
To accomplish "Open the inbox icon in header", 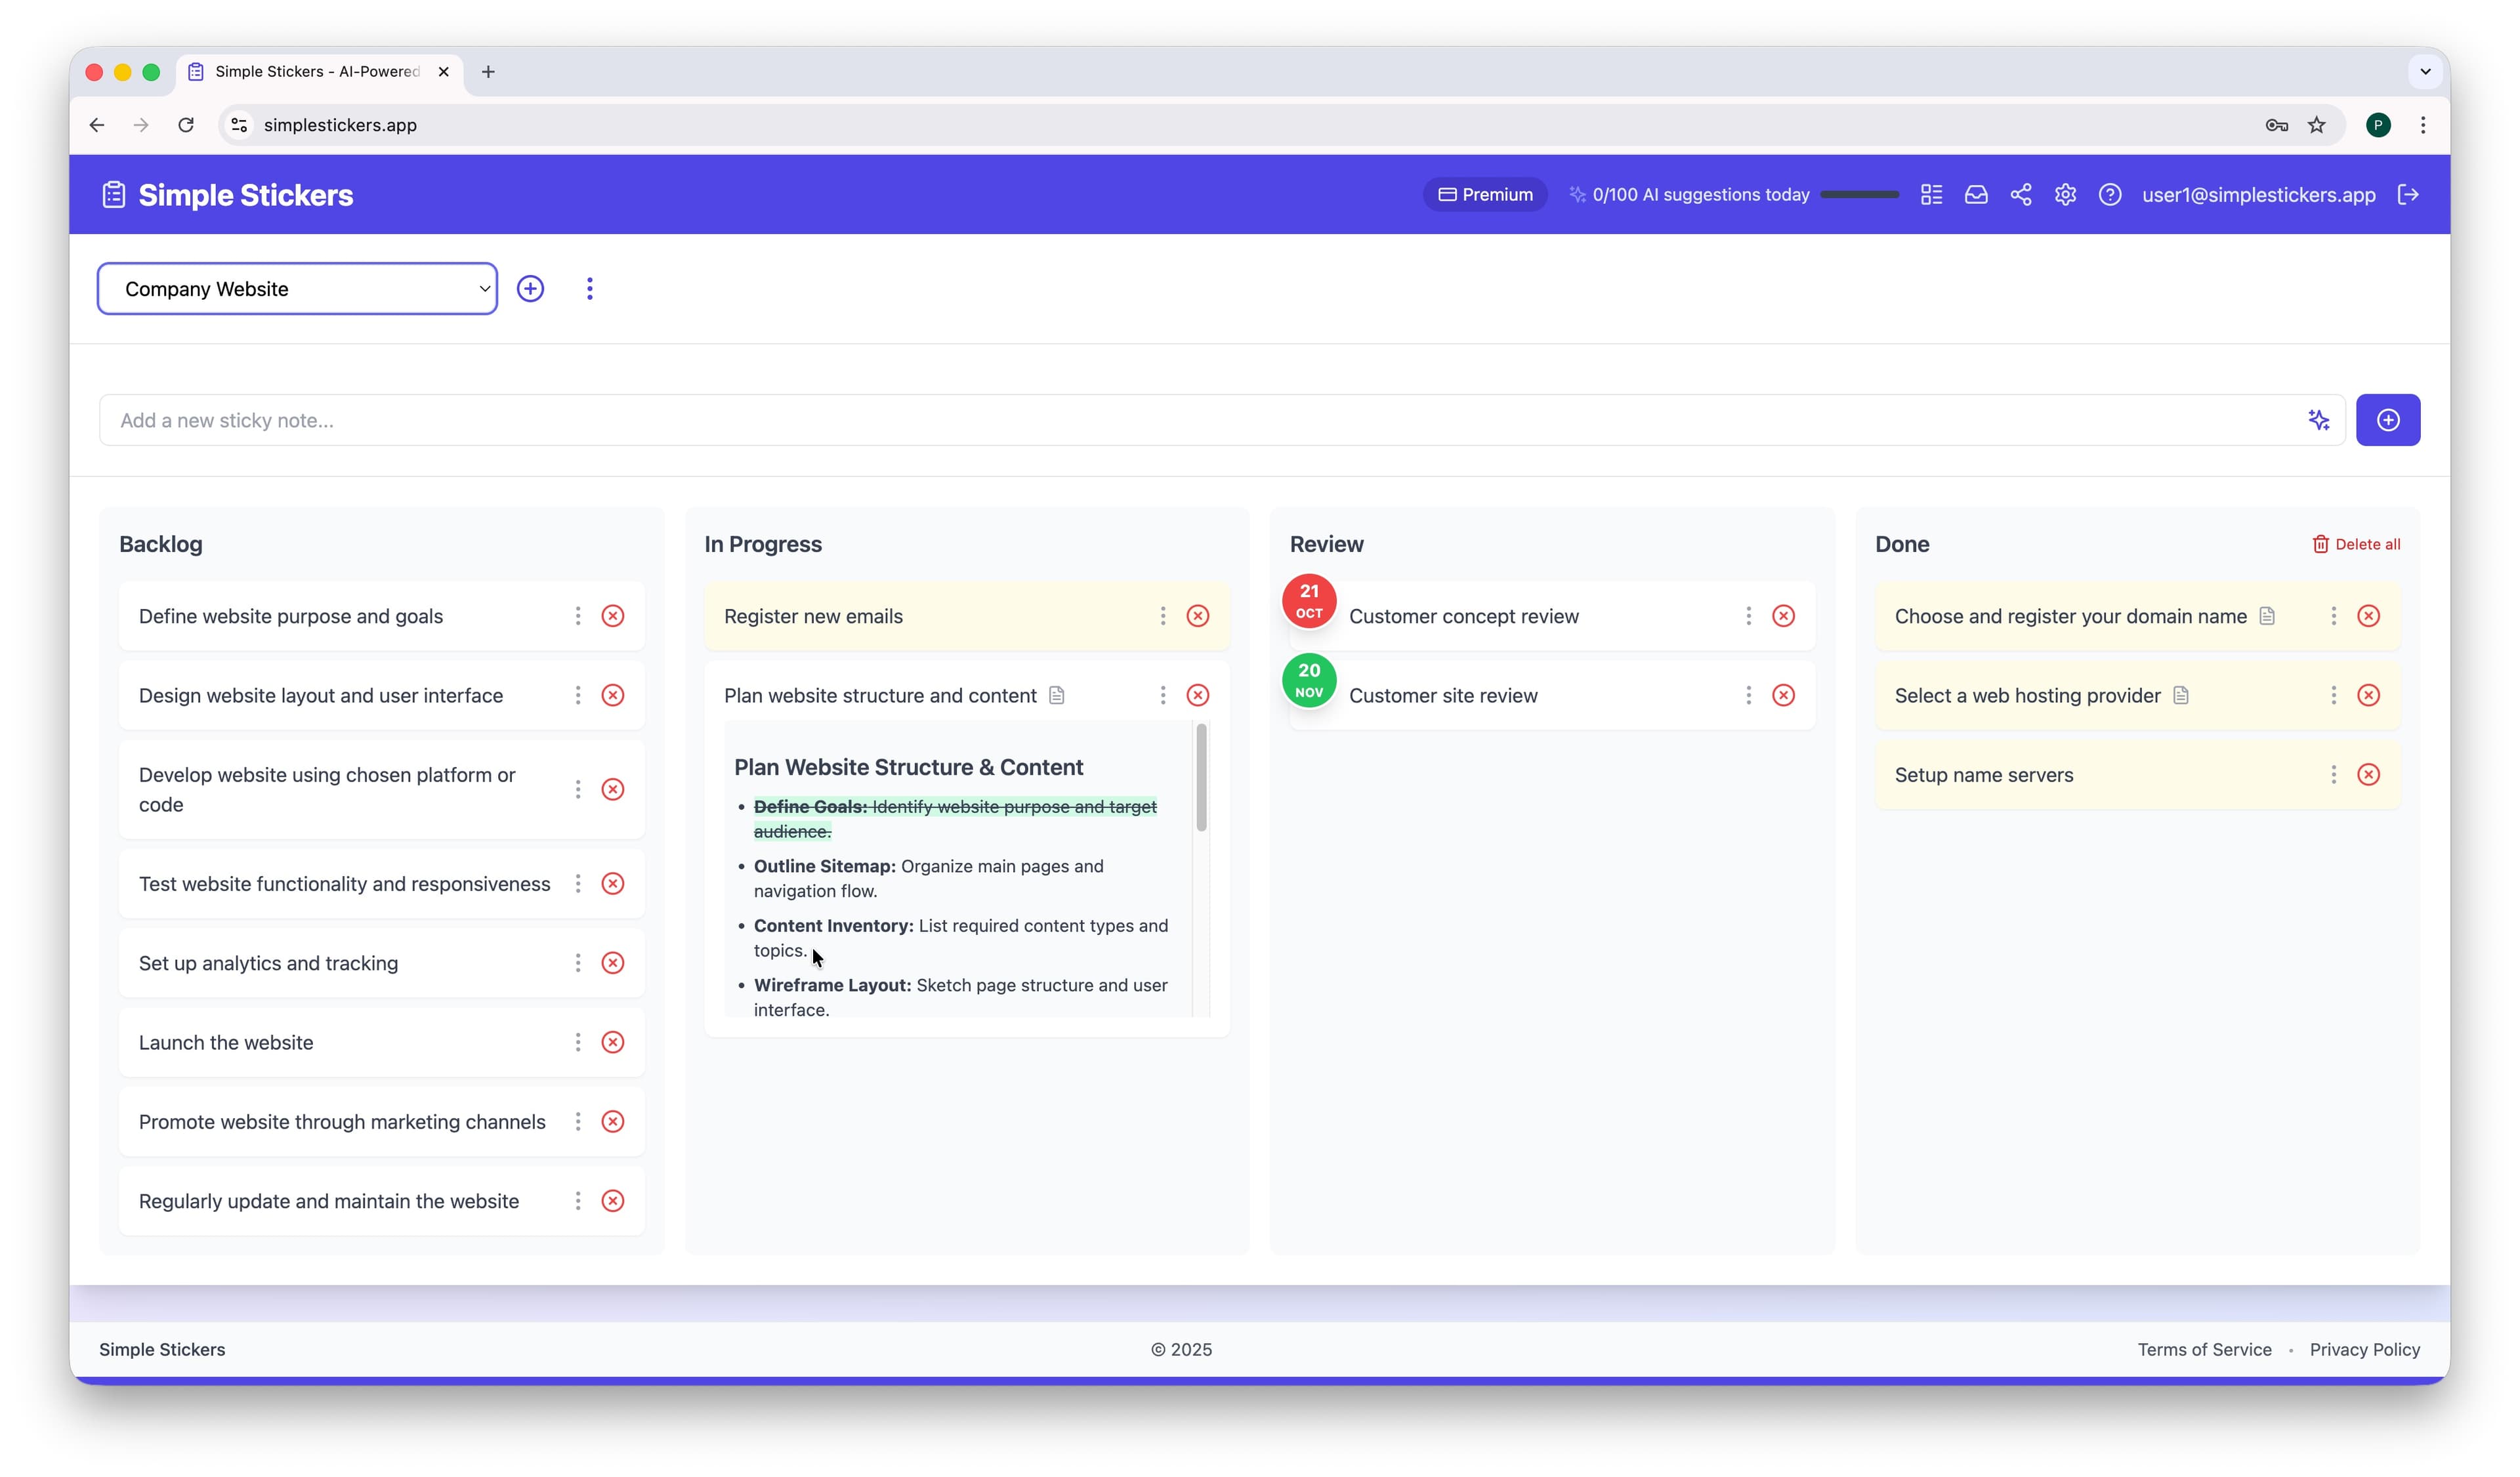I will [x=1975, y=195].
